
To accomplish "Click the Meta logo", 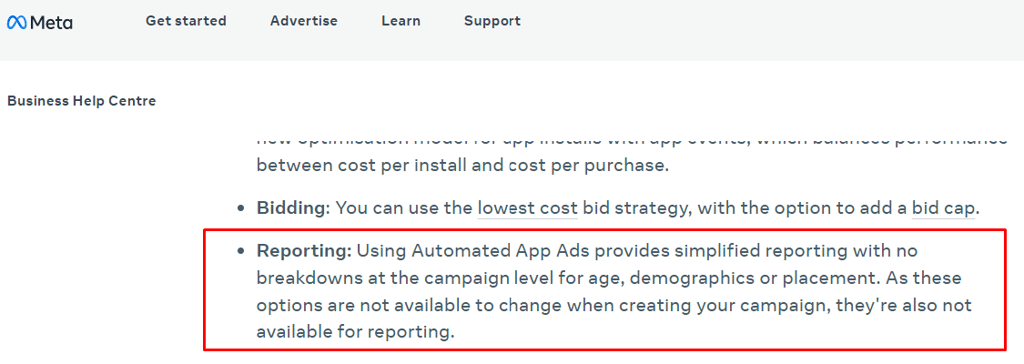I will [40, 22].
